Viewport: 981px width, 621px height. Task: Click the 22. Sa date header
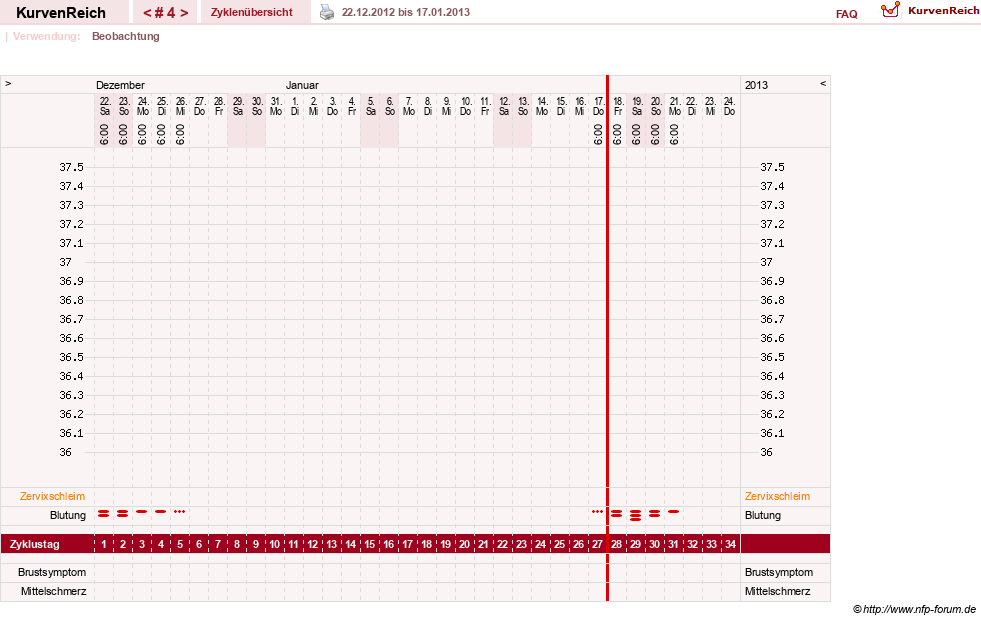point(105,106)
